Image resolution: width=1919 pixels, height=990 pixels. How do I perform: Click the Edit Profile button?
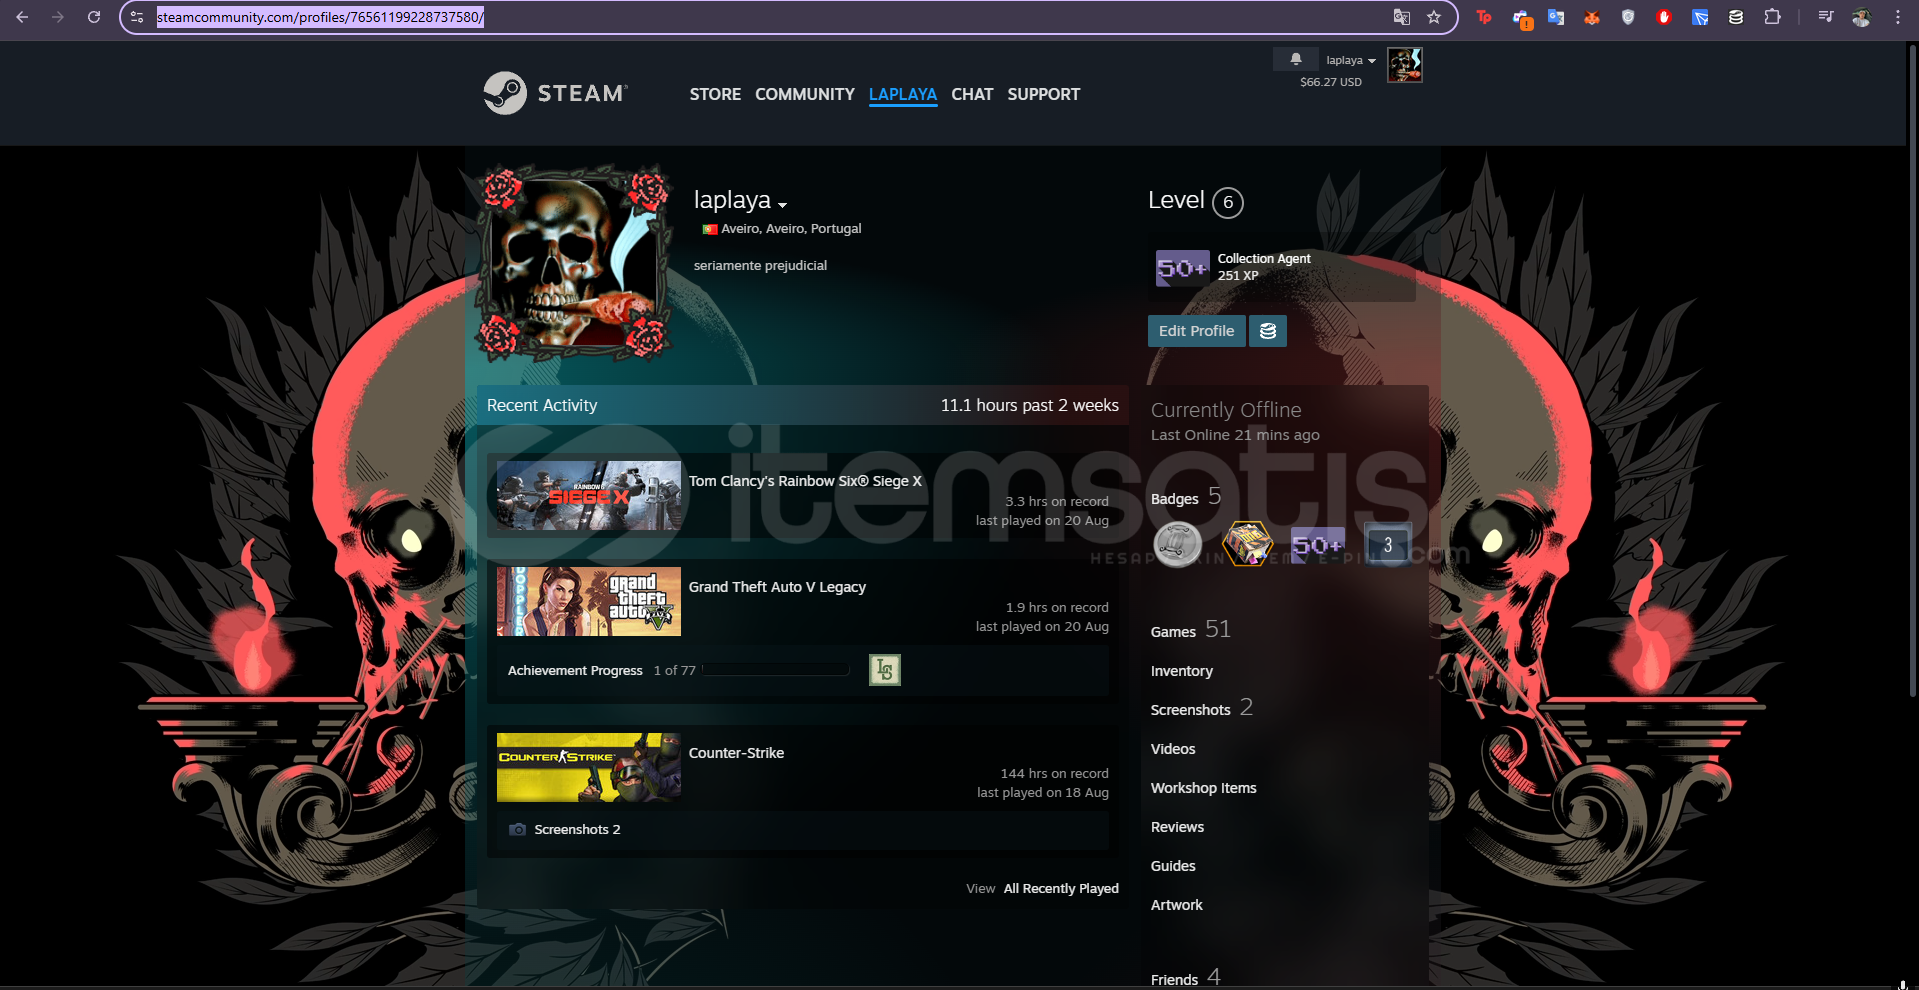click(1197, 331)
